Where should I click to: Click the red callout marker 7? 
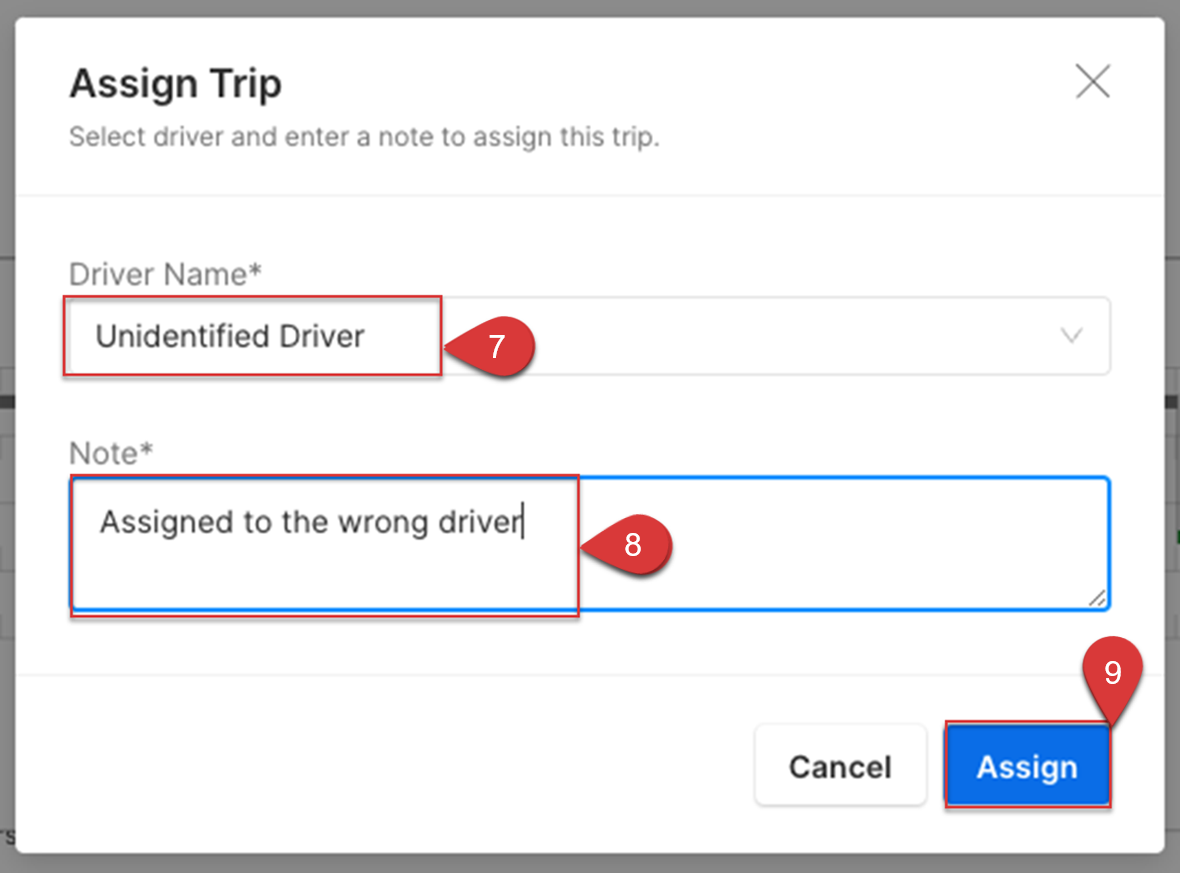pyautogui.click(x=493, y=346)
